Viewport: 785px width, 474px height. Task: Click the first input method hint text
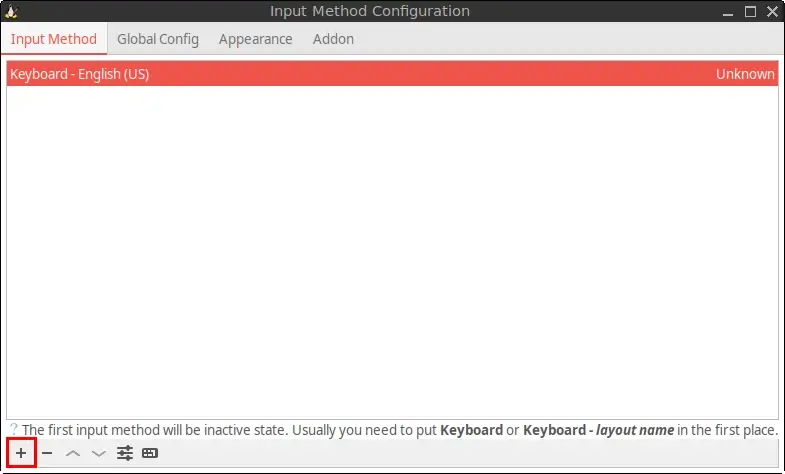click(400, 430)
